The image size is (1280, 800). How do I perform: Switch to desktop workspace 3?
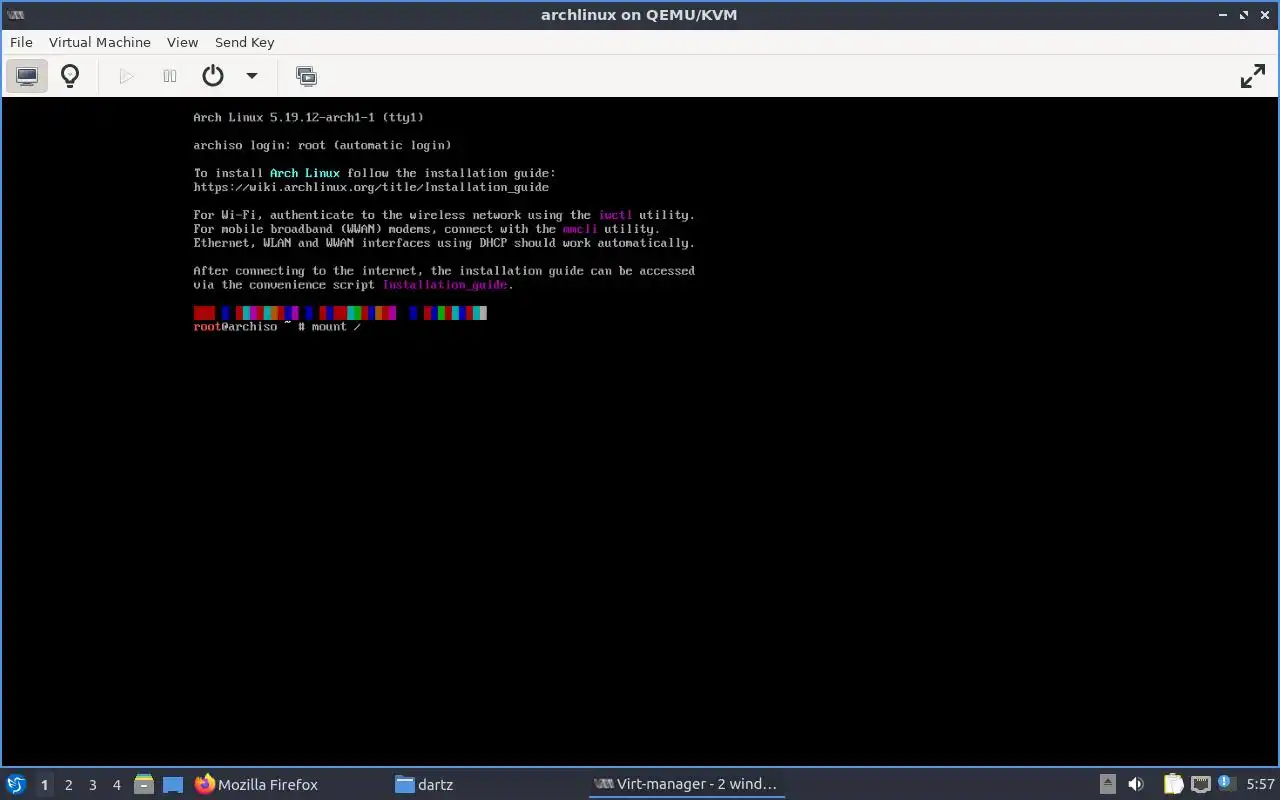click(x=93, y=785)
